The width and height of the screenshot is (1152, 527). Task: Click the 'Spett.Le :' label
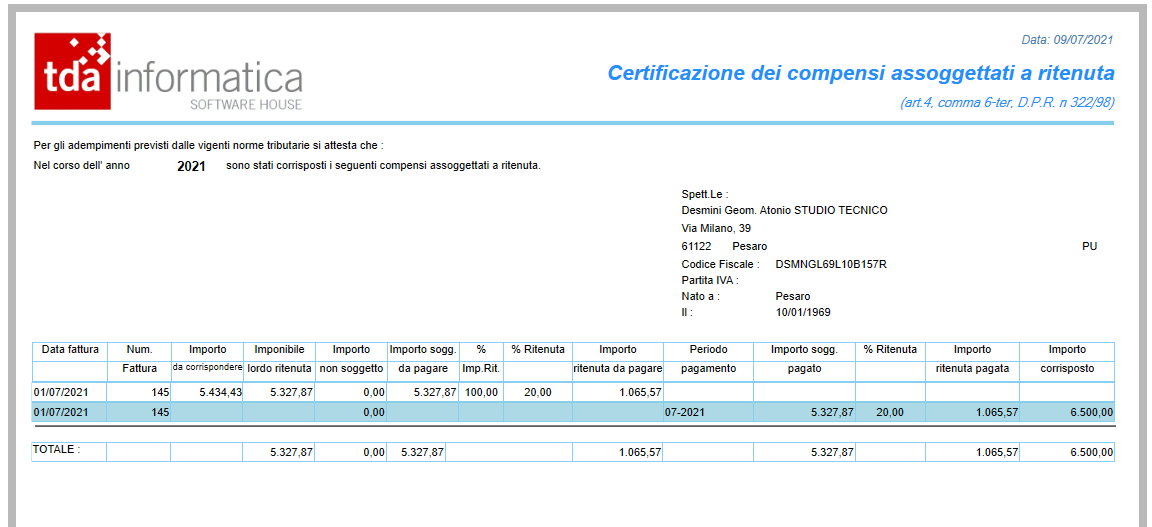[x=705, y=195]
